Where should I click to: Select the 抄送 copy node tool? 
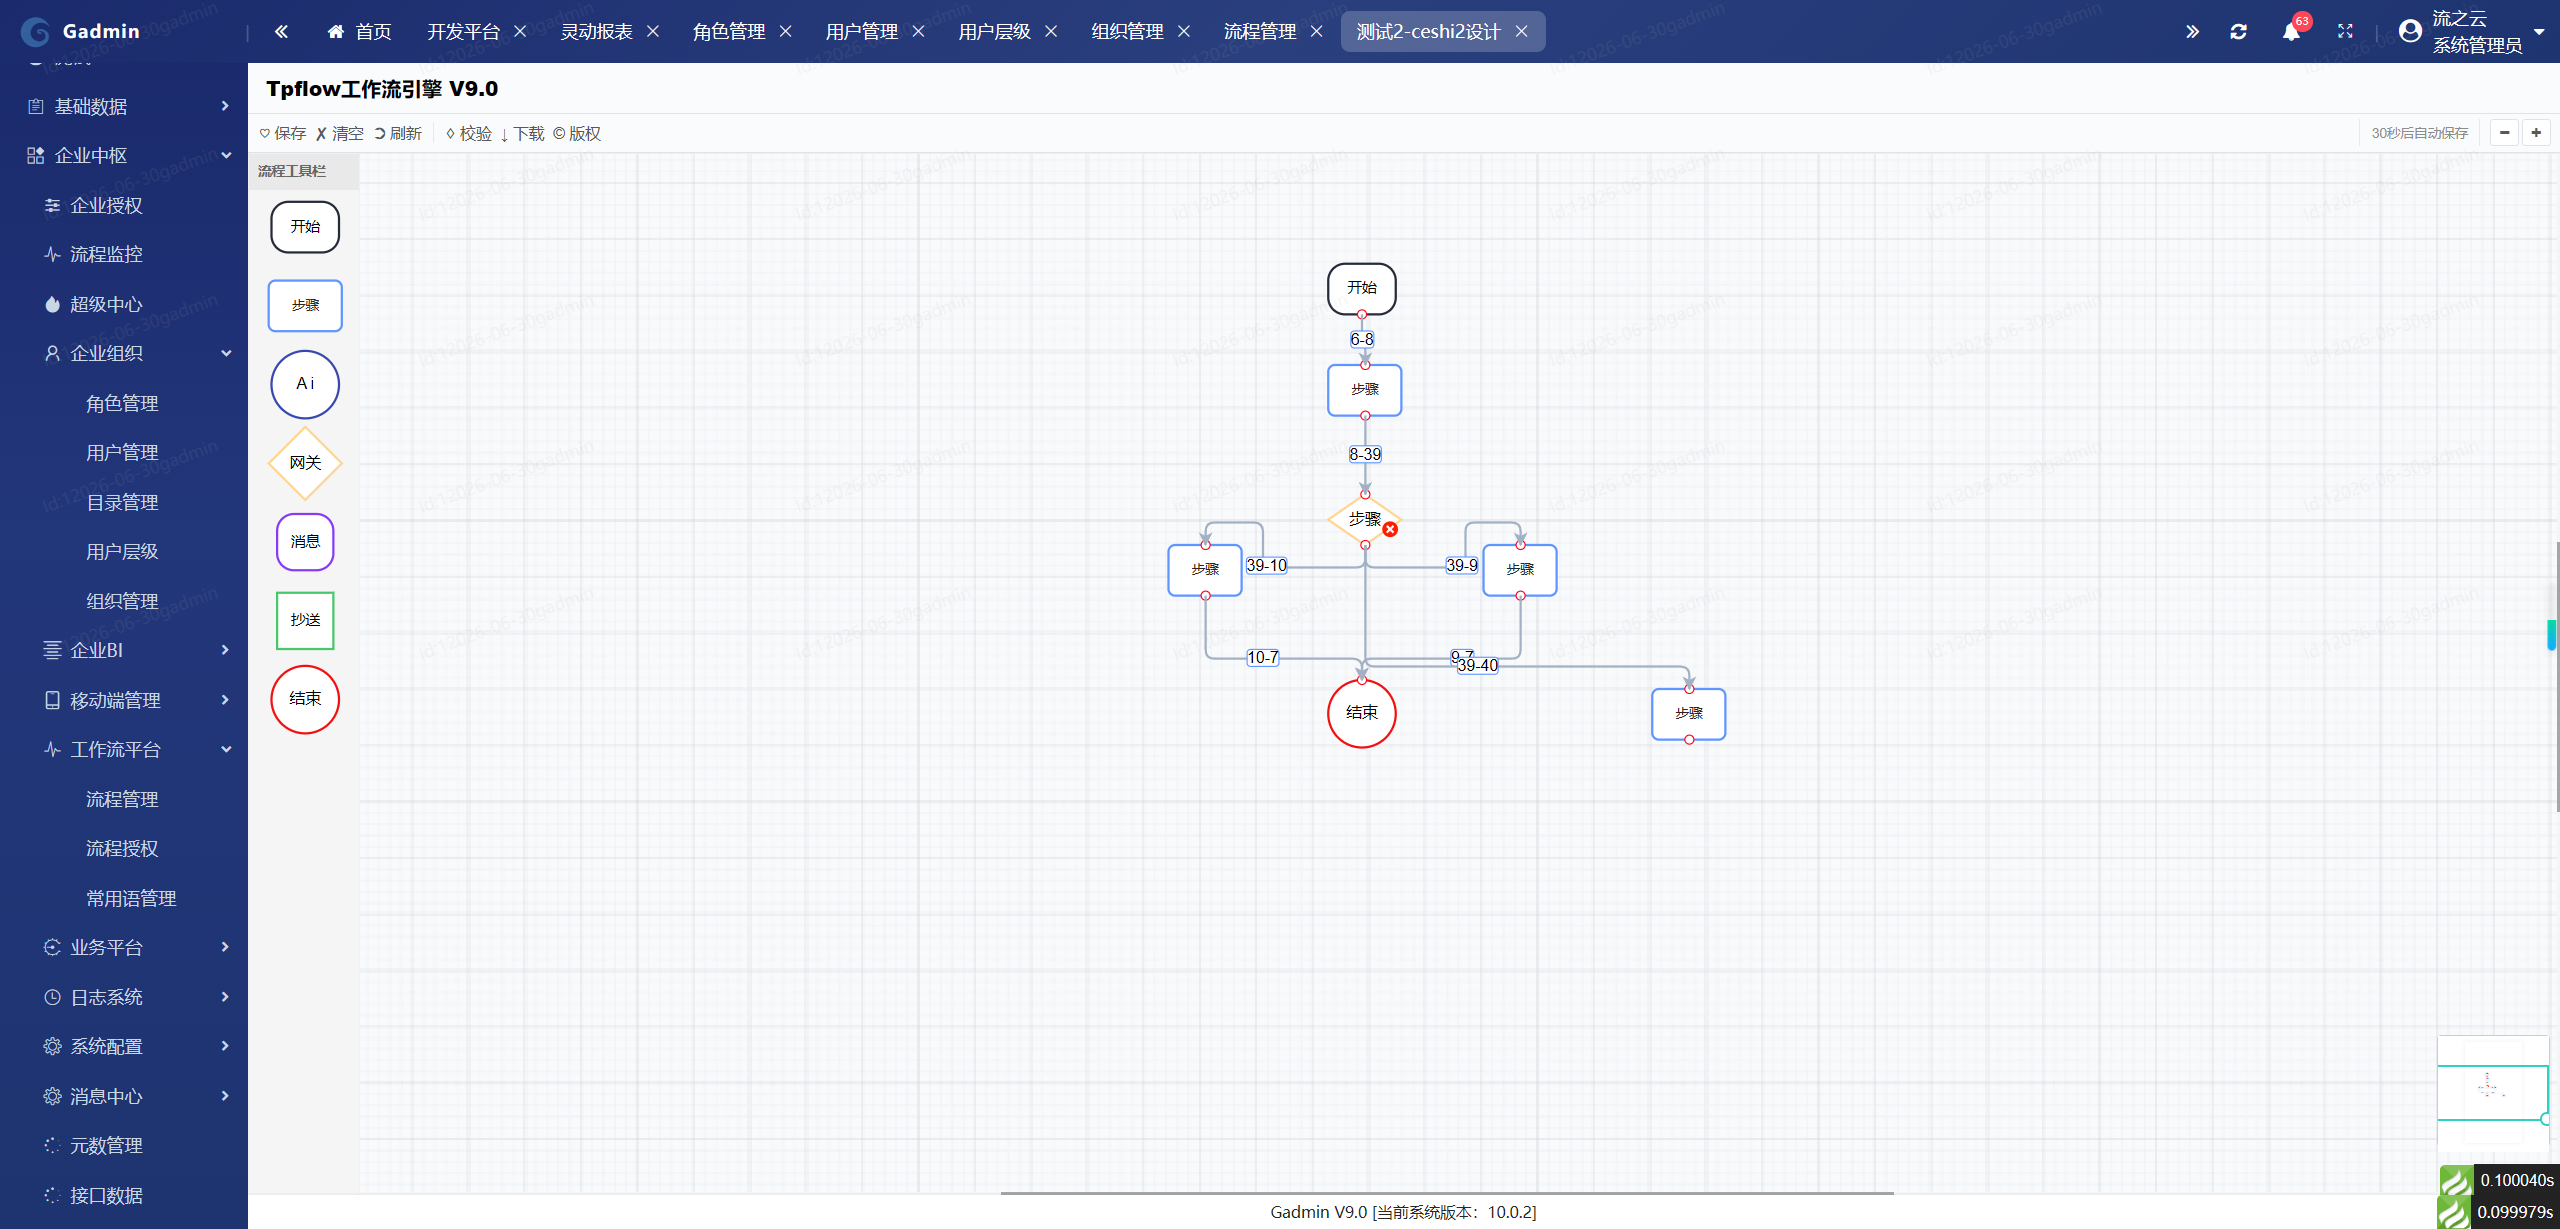[x=305, y=620]
